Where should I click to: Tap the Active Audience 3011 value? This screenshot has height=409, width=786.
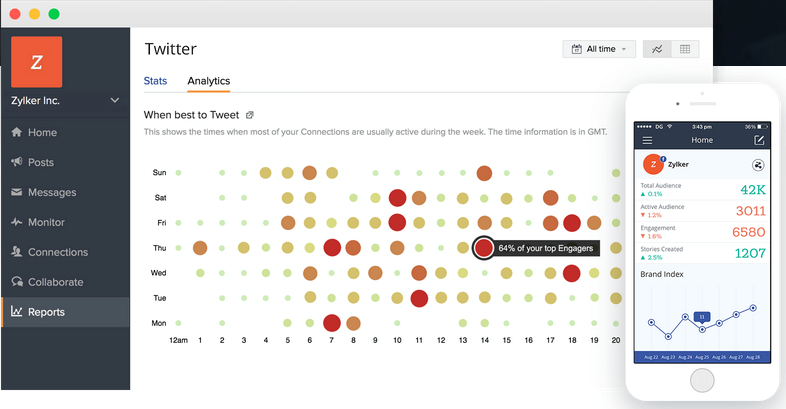pyautogui.click(x=750, y=211)
